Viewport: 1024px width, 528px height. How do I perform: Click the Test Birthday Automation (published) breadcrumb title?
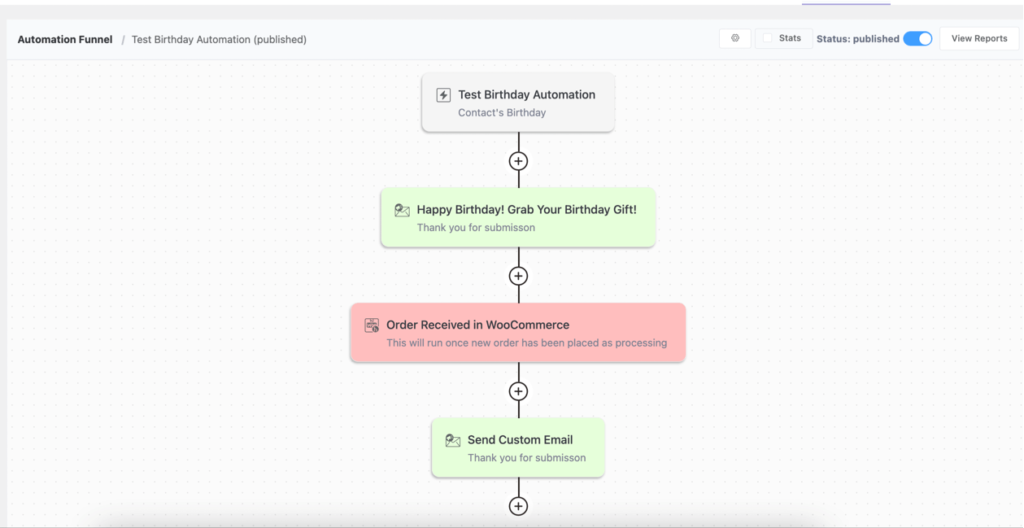click(x=219, y=40)
